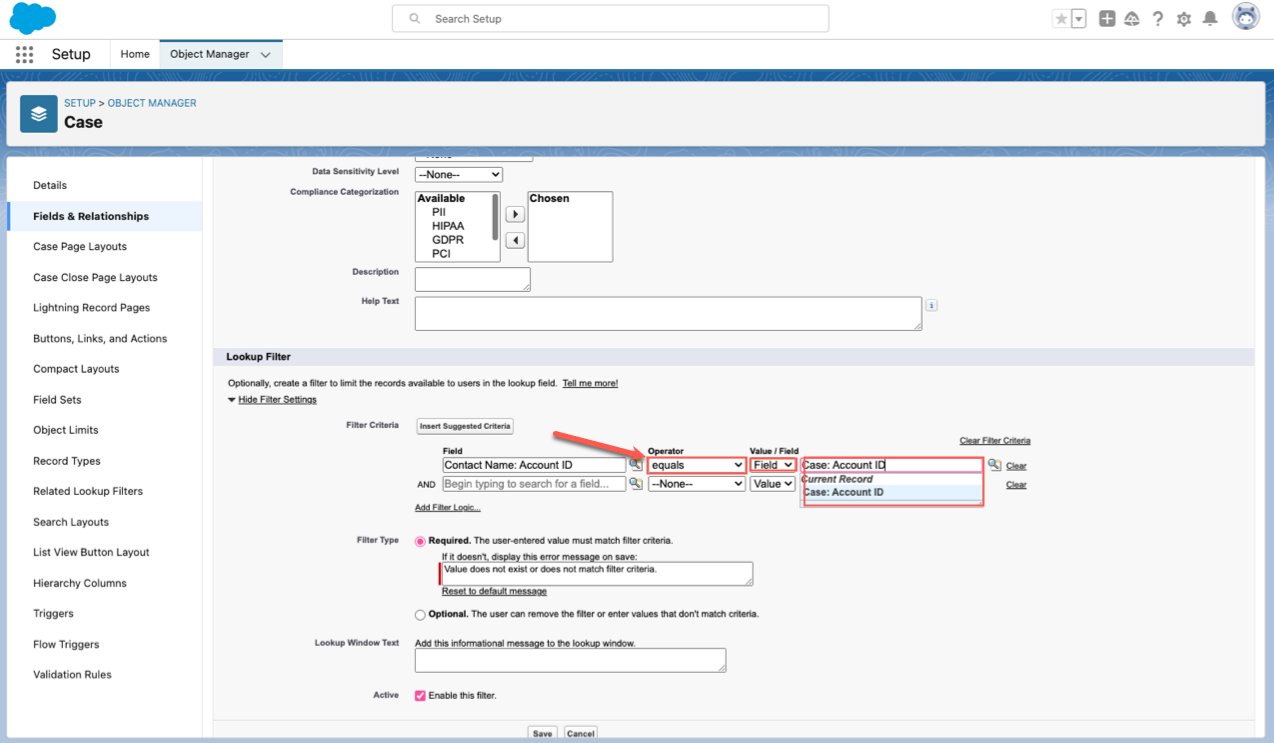
Task: Open Data Sensitivity Level dropdown
Action: coord(458,175)
